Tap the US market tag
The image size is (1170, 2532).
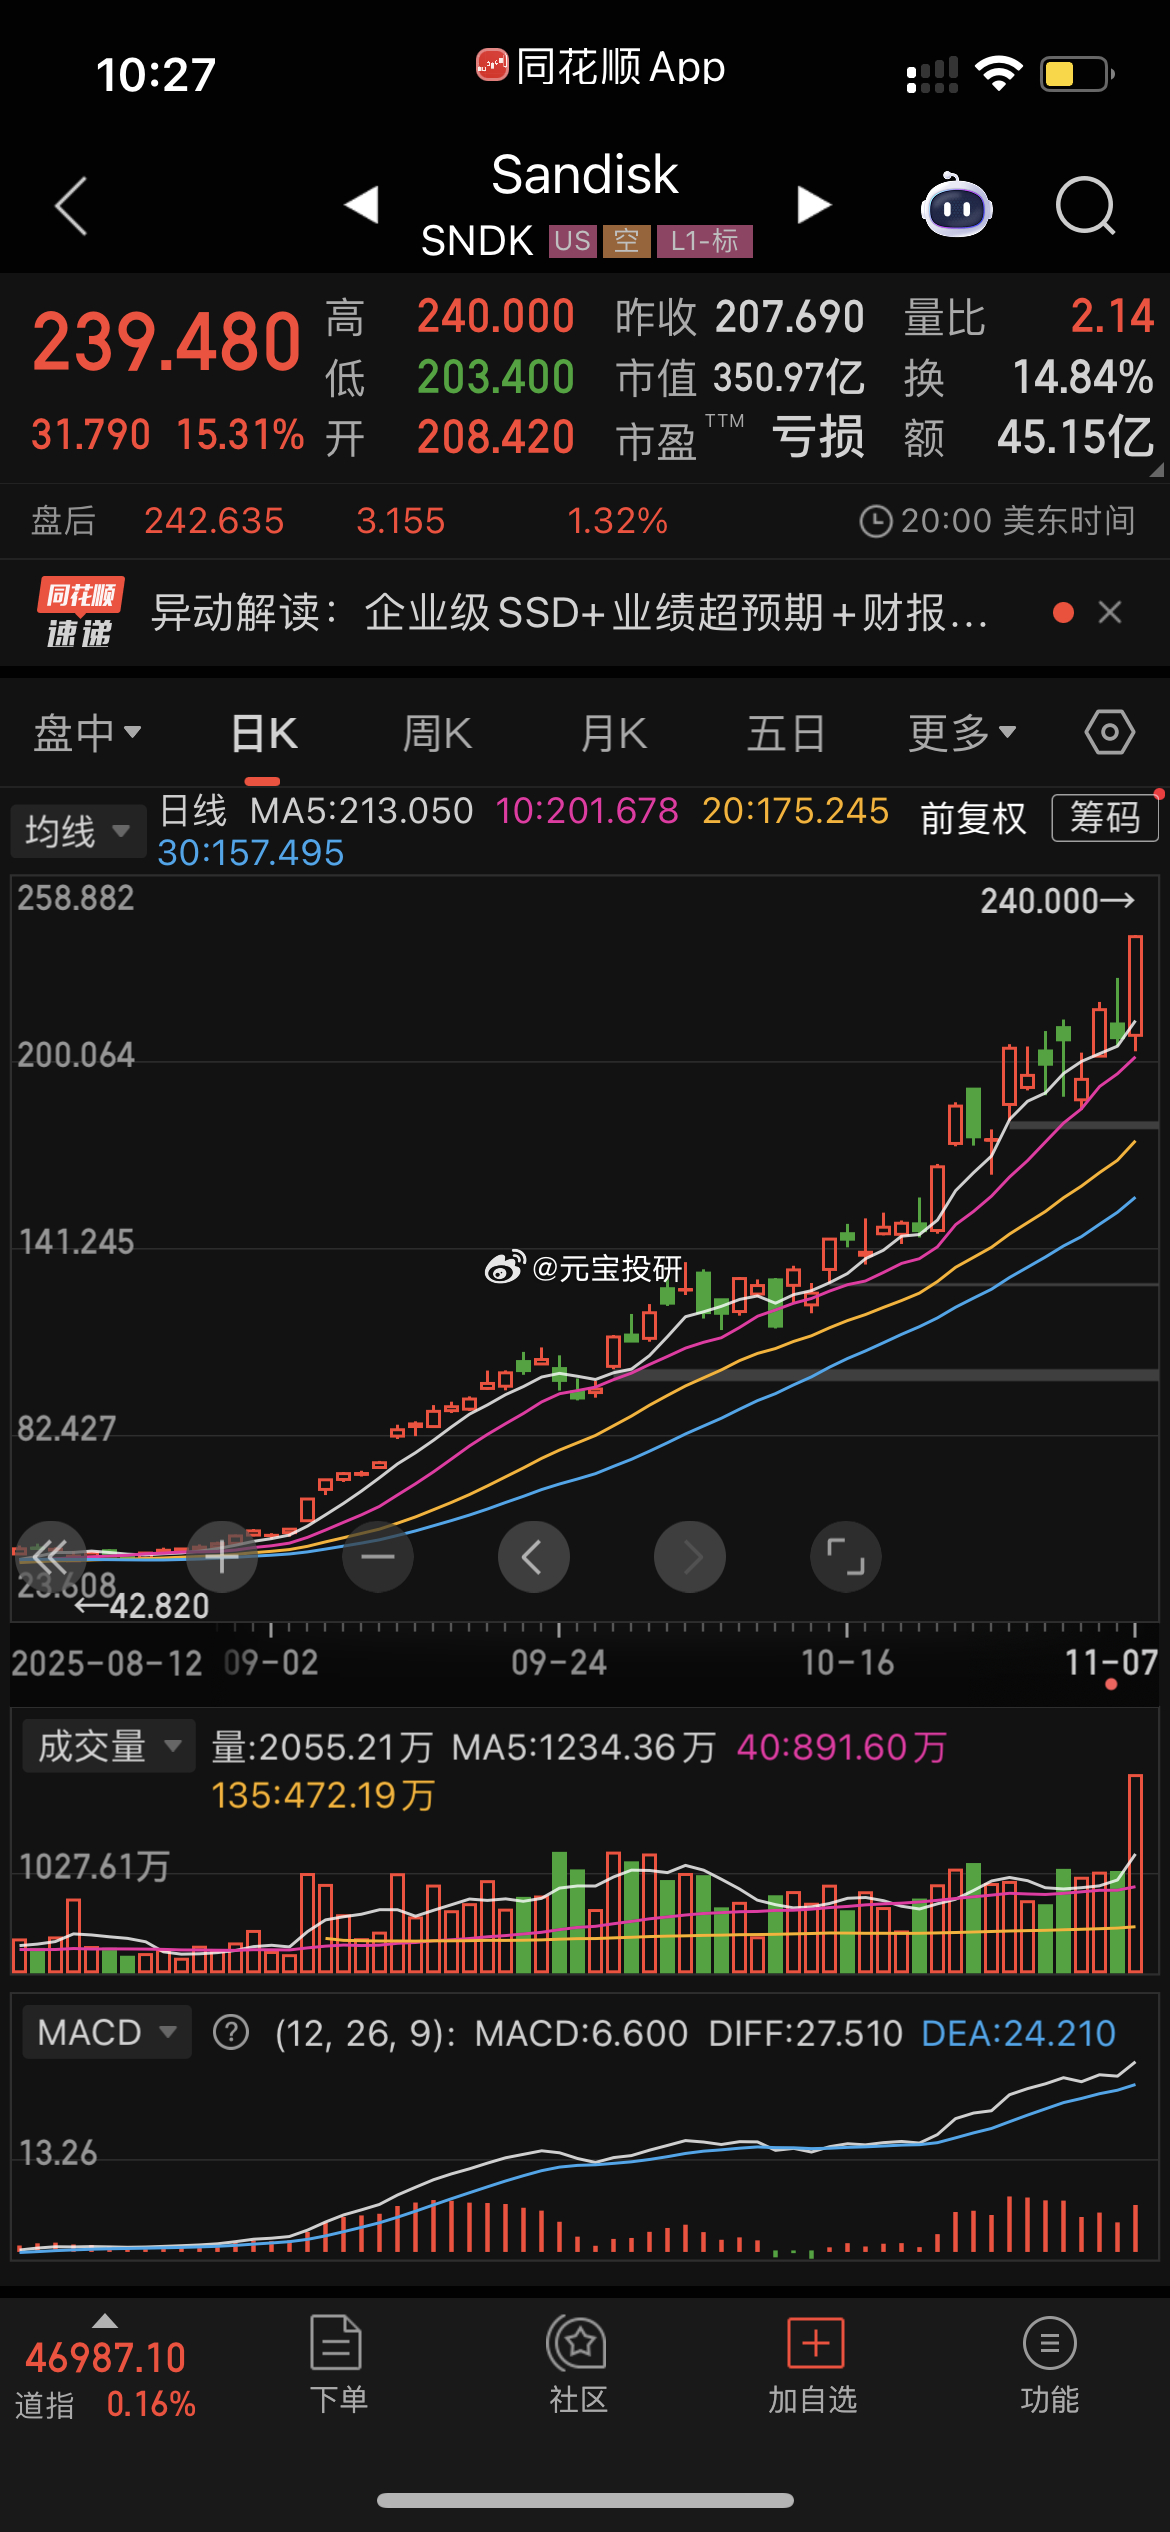point(573,241)
